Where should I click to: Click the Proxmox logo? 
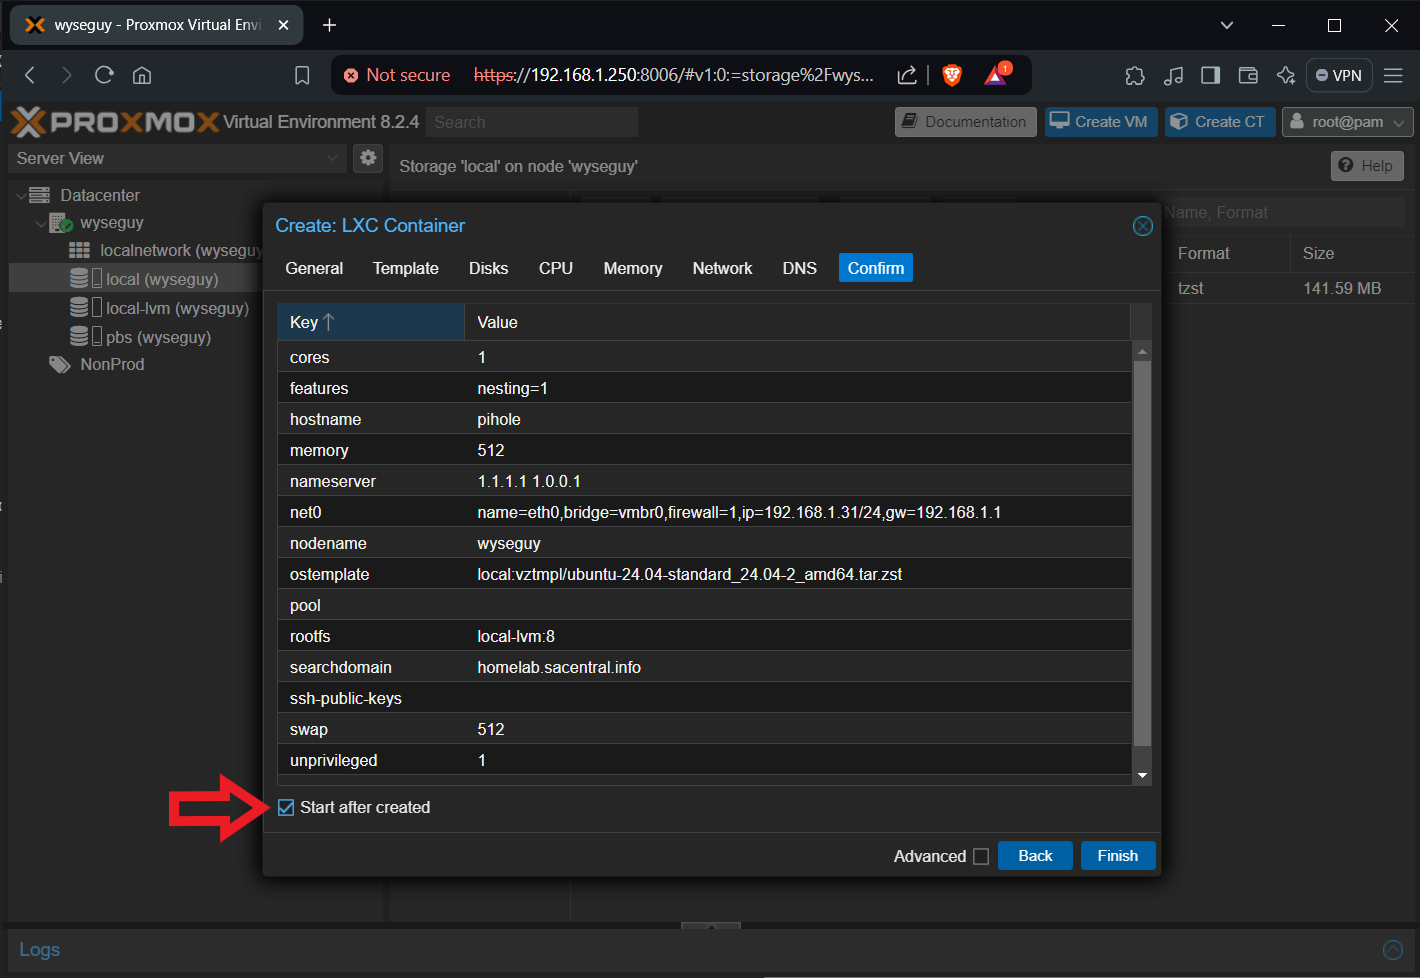(115, 122)
